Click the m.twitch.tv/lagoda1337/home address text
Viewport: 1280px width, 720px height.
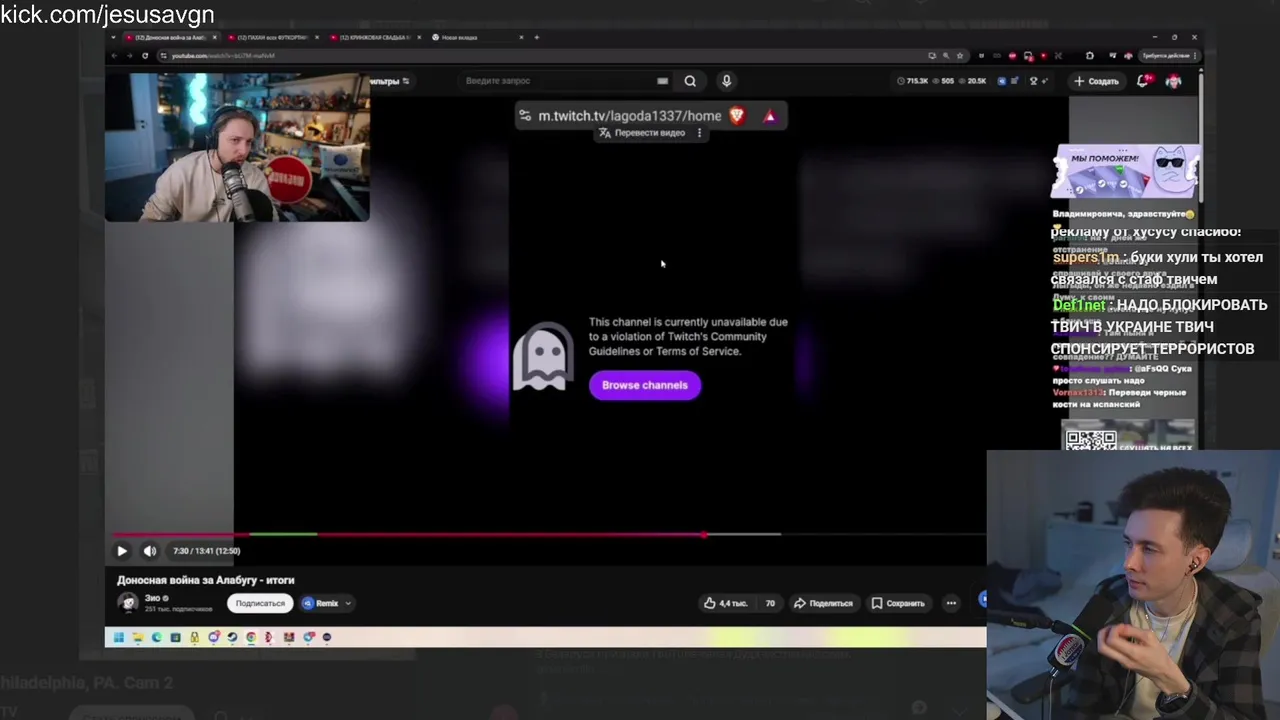pyautogui.click(x=629, y=116)
